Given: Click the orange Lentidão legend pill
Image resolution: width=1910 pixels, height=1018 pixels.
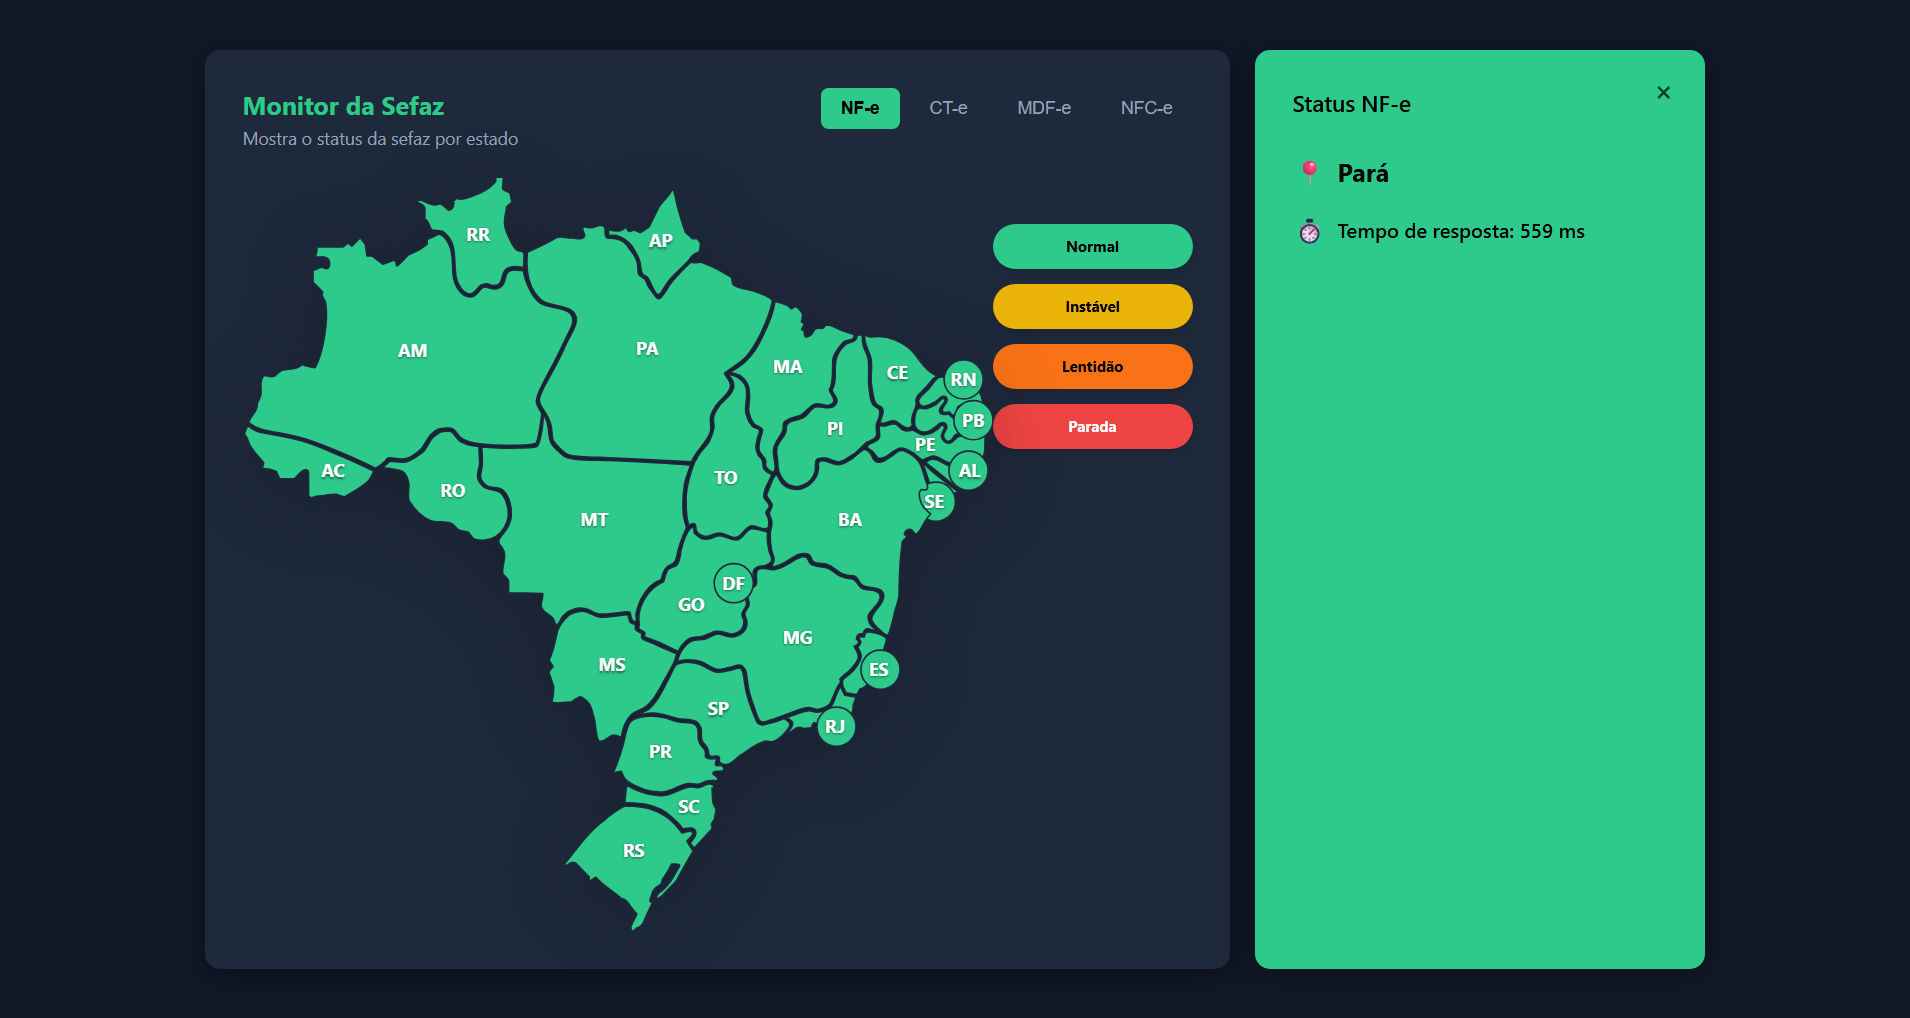Looking at the screenshot, I should pos(1092,367).
